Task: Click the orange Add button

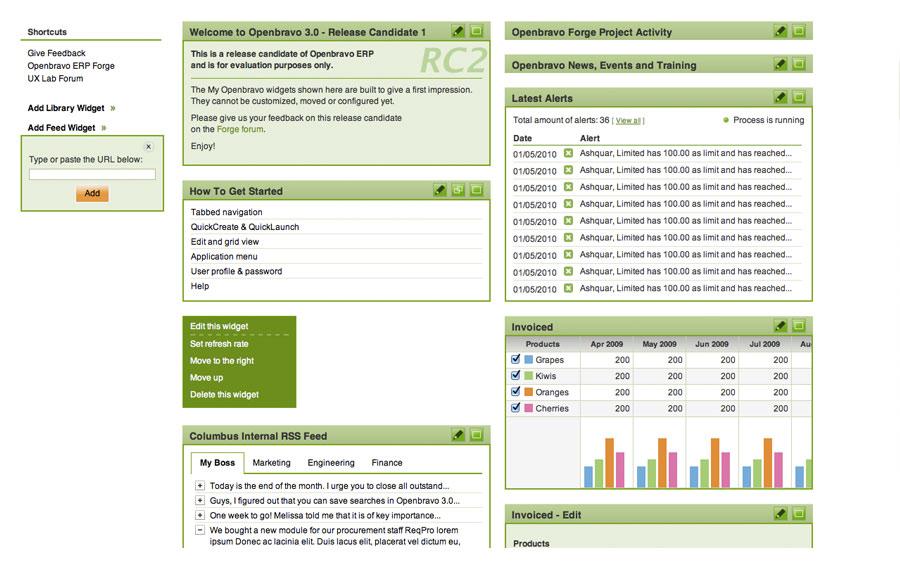Action: (92, 193)
